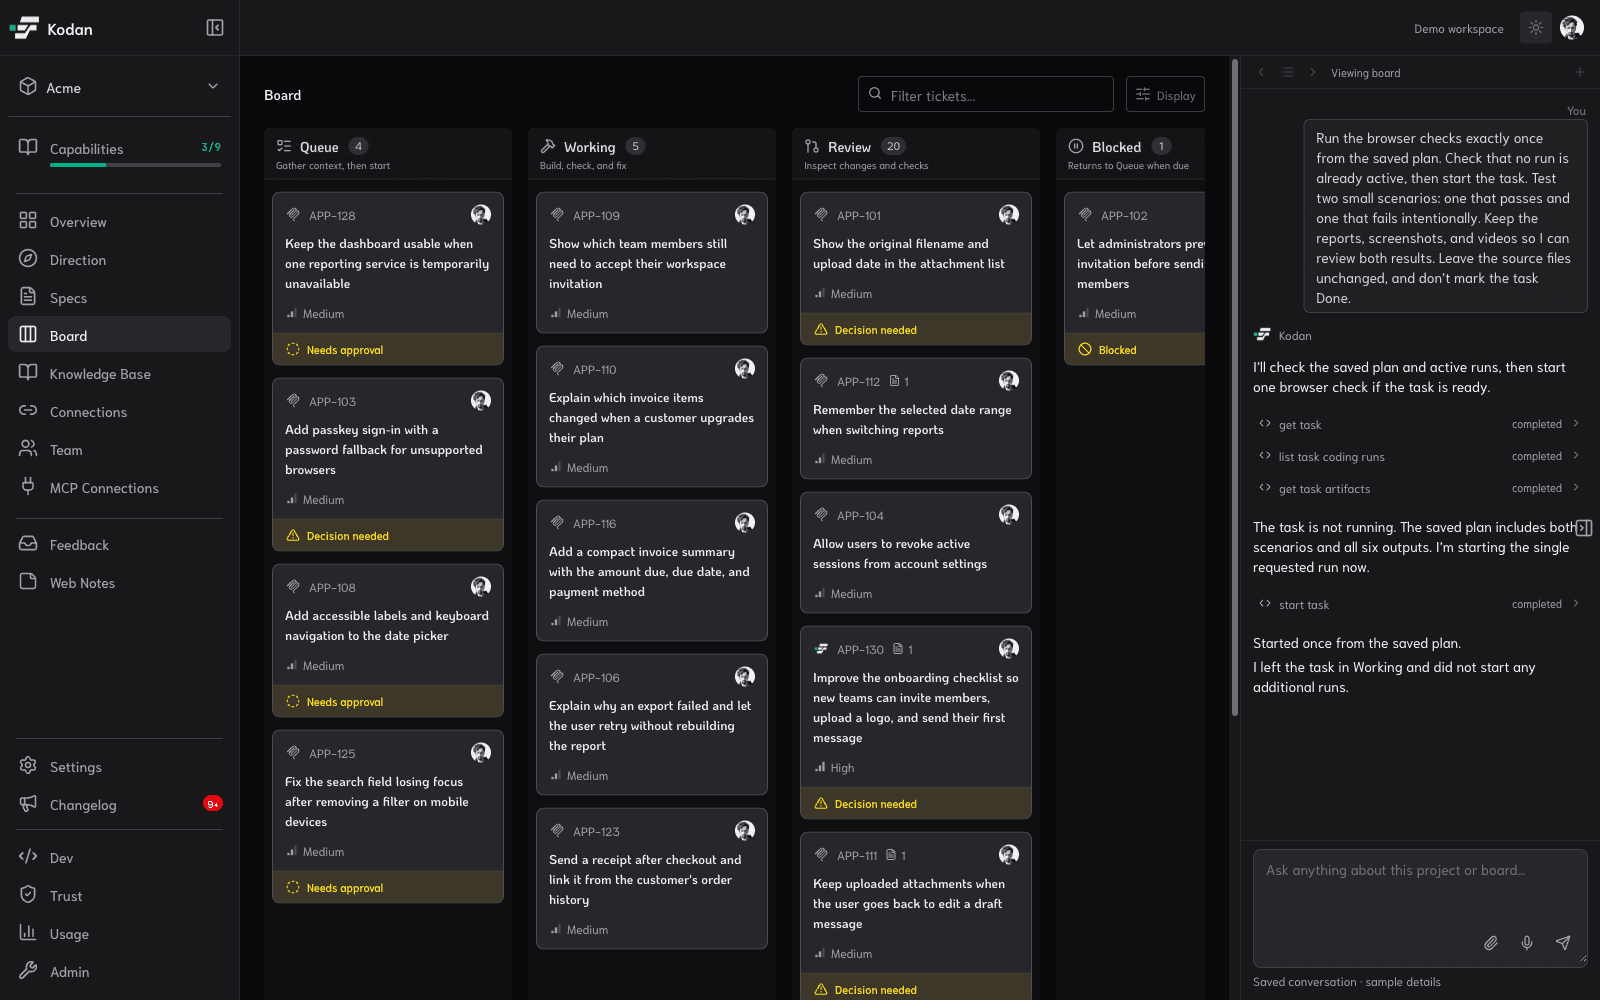Open Connections in the sidebar
This screenshot has height=1000, width=1600.
pyautogui.click(x=120, y=411)
